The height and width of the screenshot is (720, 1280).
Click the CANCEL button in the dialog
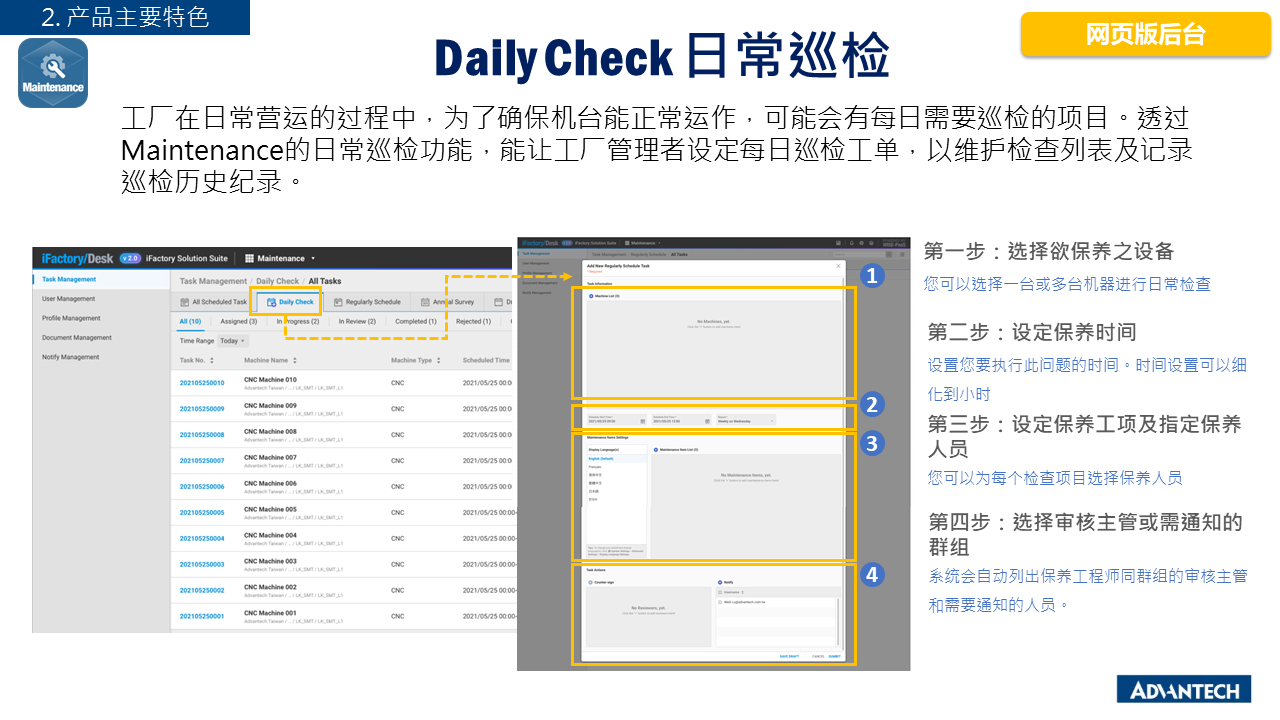818,656
